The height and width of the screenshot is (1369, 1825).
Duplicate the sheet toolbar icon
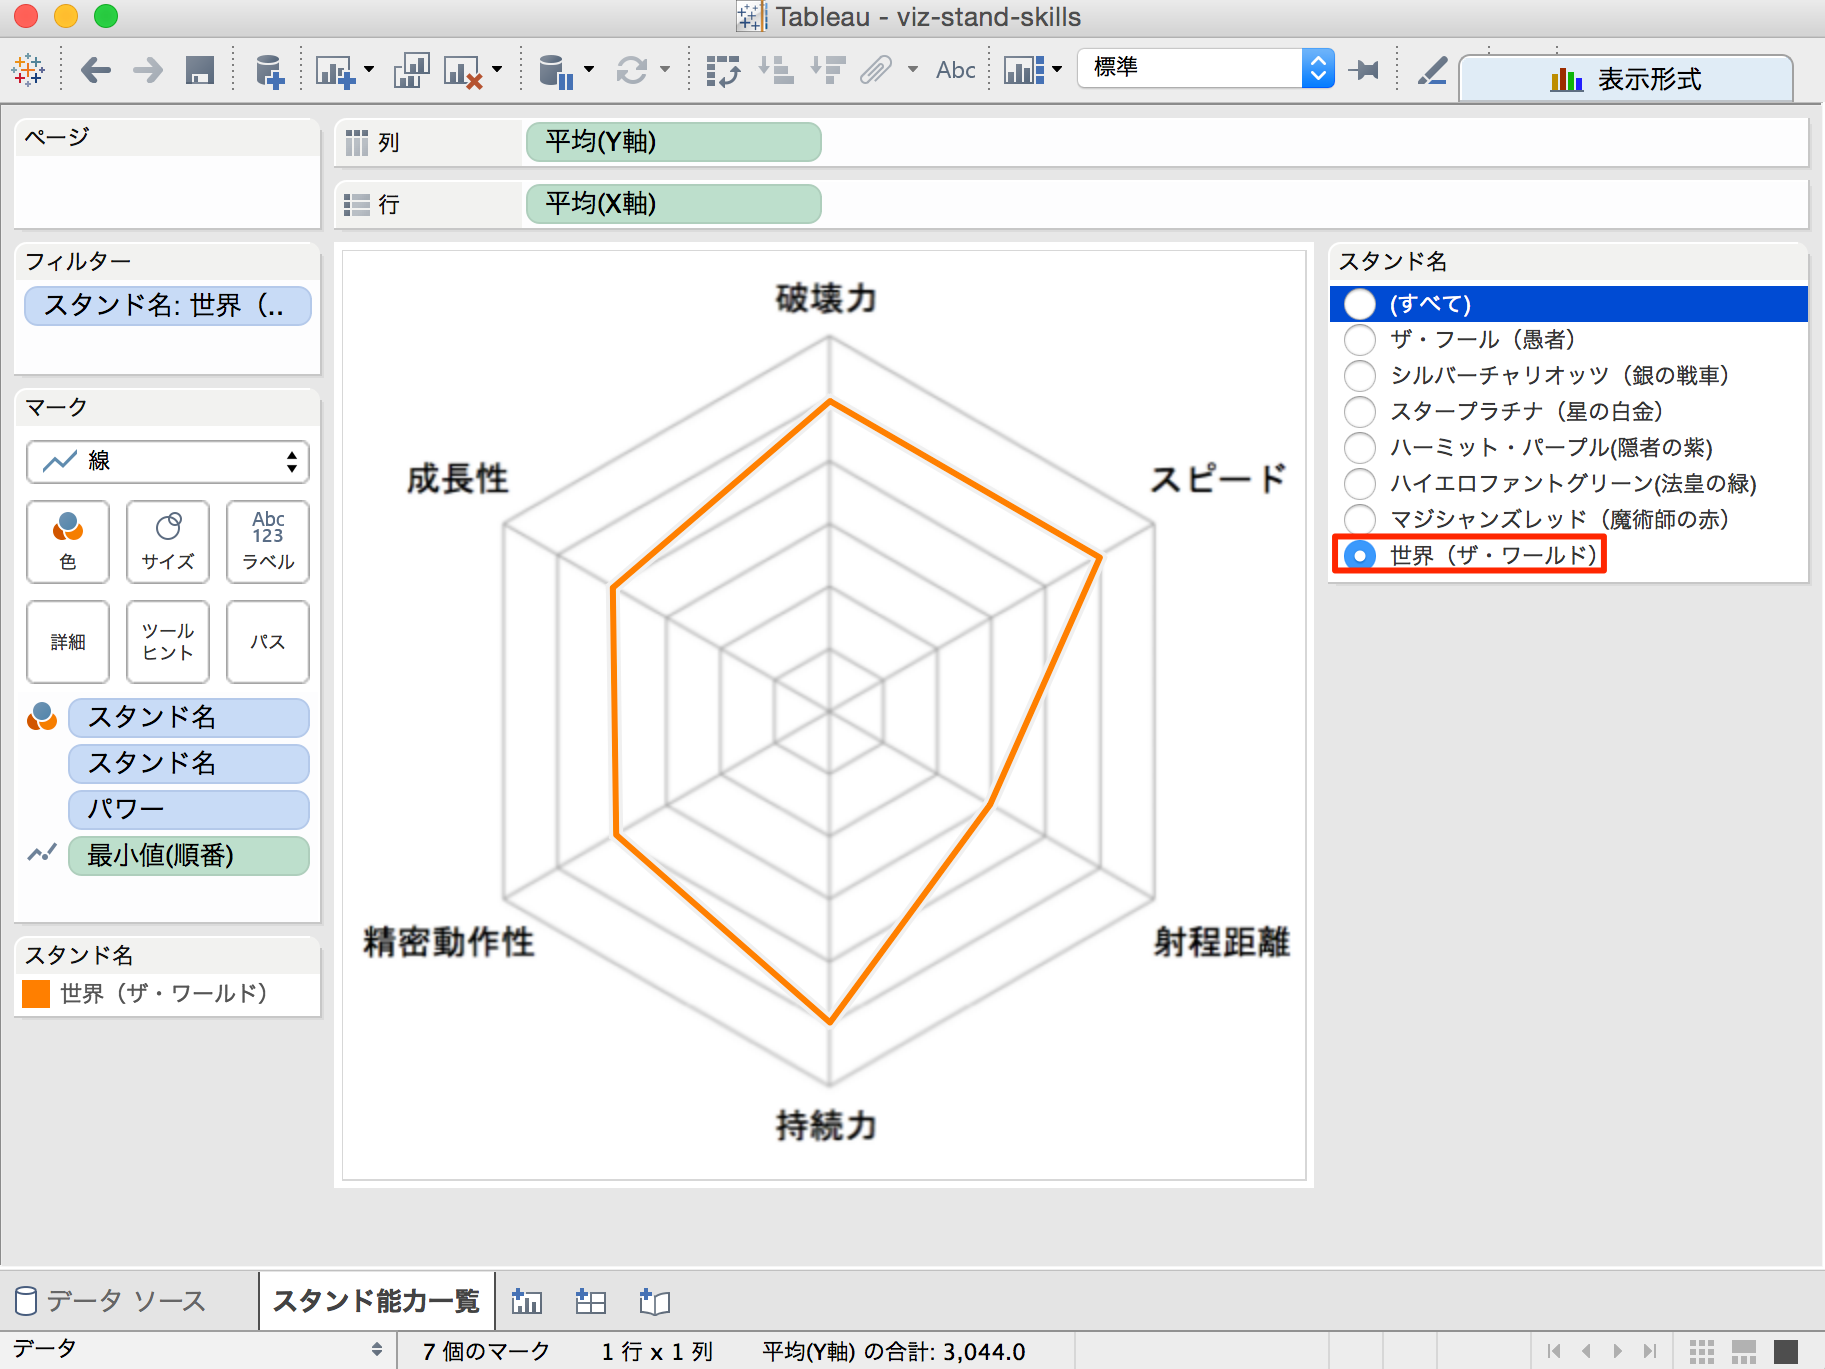pyautogui.click(x=411, y=70)
